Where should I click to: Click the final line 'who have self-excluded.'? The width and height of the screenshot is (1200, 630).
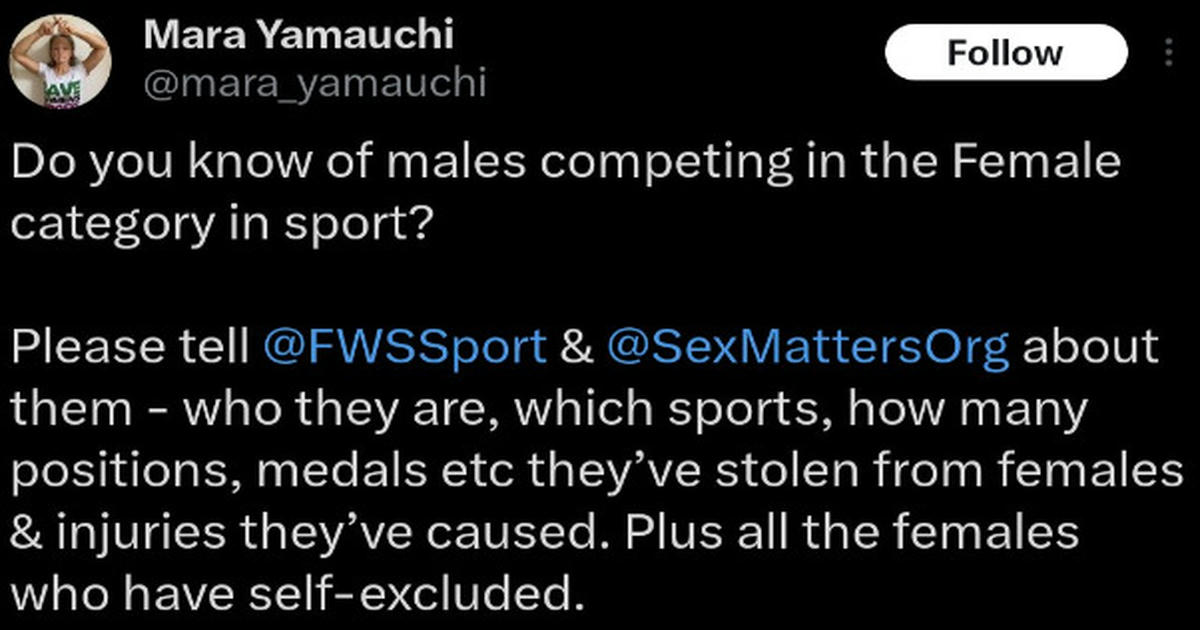296,594
